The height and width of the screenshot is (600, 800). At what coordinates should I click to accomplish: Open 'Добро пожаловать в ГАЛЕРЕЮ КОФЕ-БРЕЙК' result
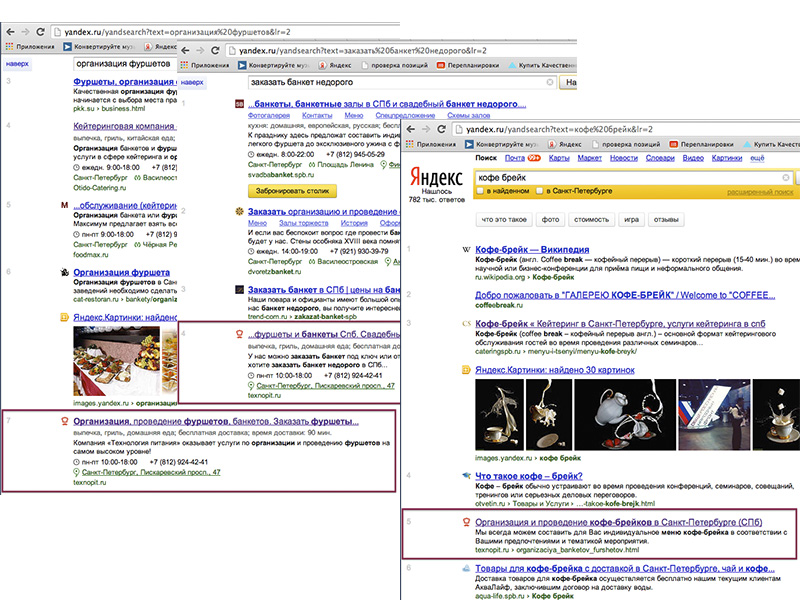625,295
